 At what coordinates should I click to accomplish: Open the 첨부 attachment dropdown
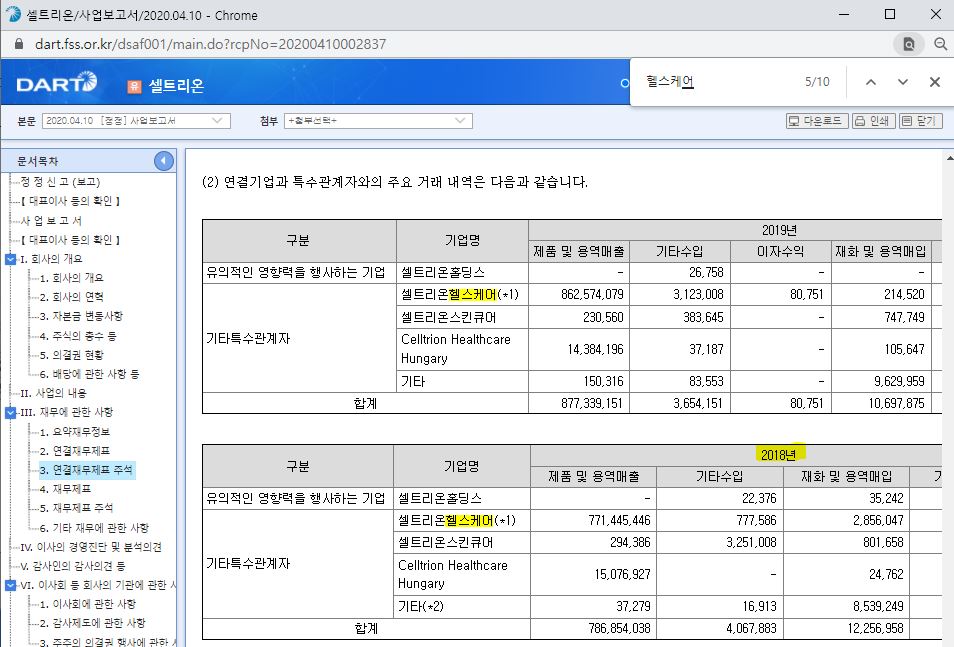[x=378, y=121]
